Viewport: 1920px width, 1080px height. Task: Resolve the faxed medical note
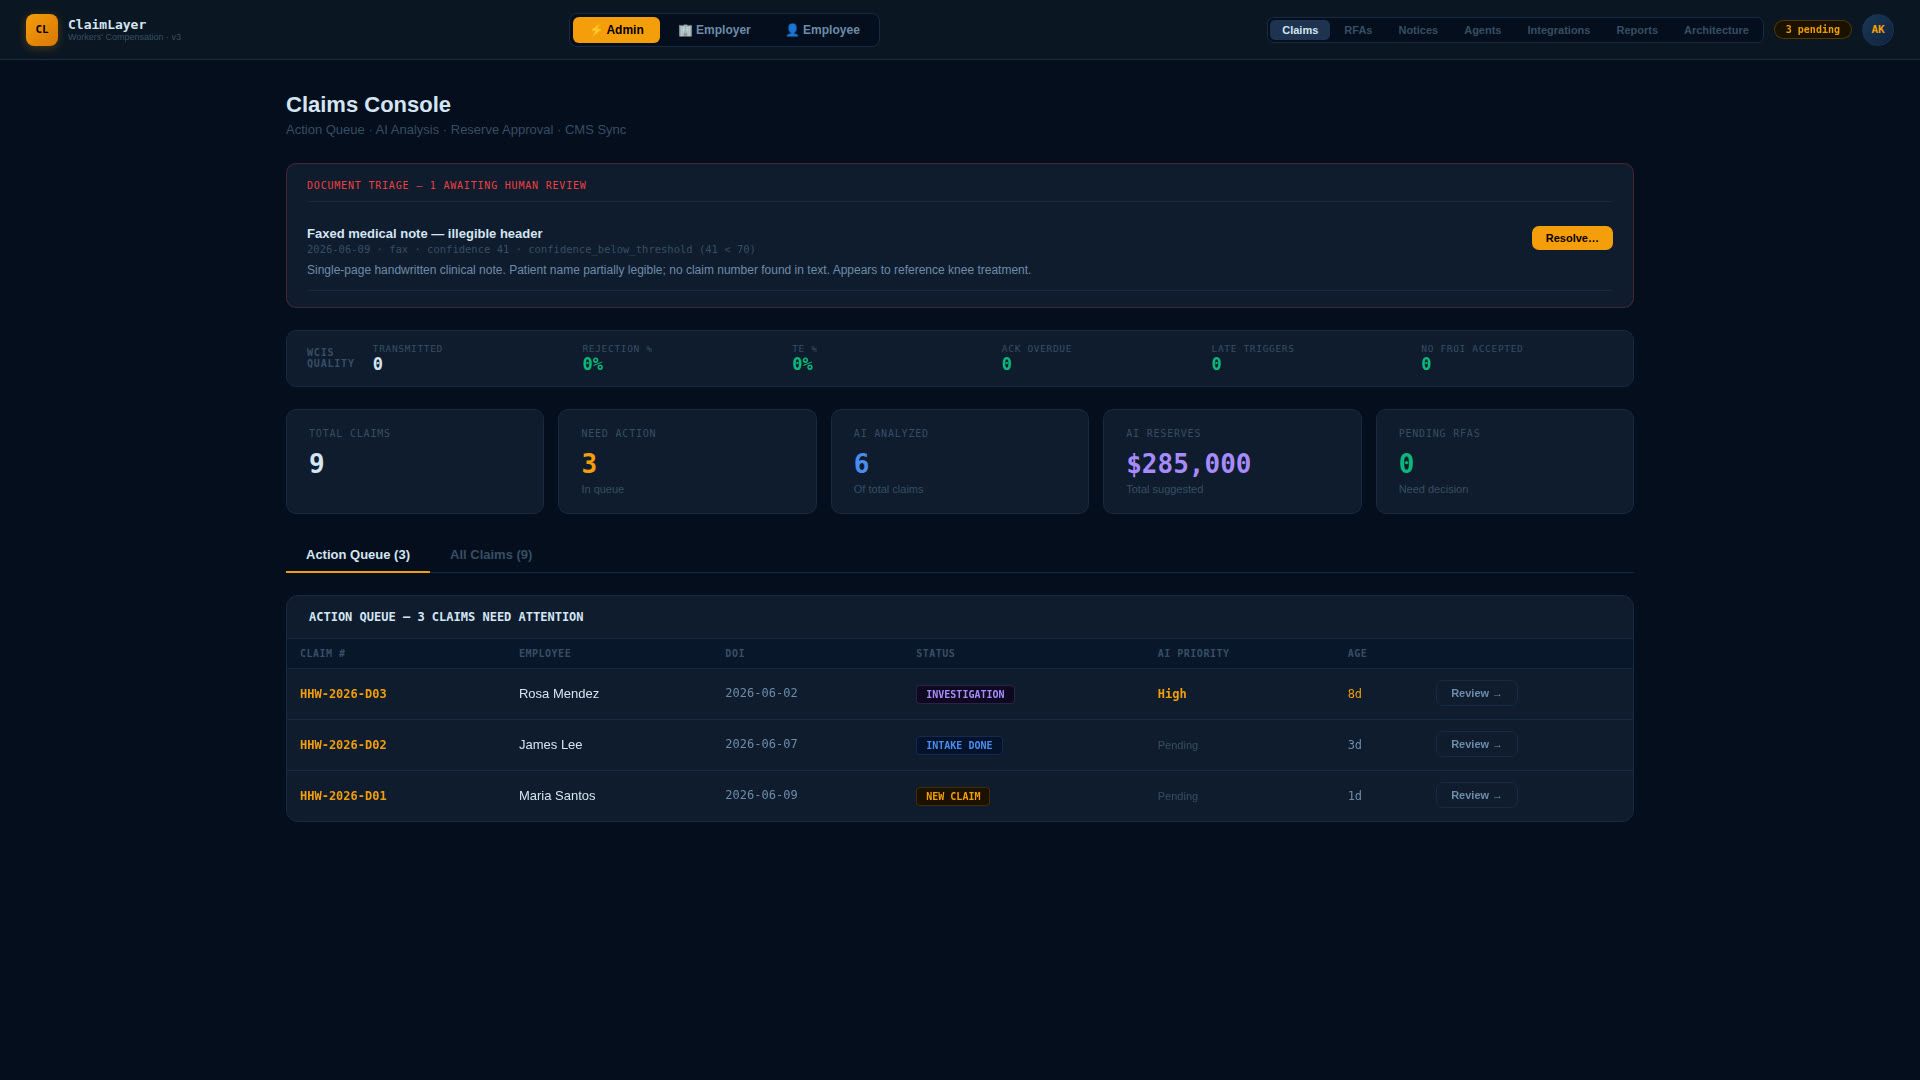pyautogui.click(x=1572, y=238)
